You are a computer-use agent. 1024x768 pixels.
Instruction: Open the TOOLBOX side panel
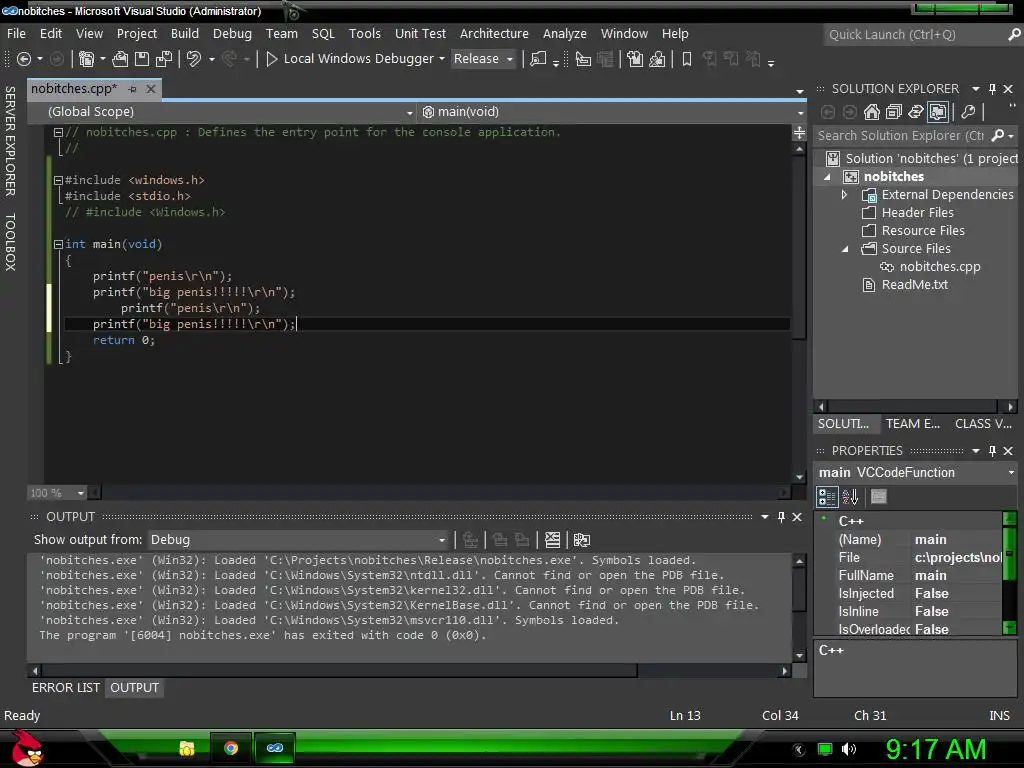pyautogui.click(x=10, y=242)
